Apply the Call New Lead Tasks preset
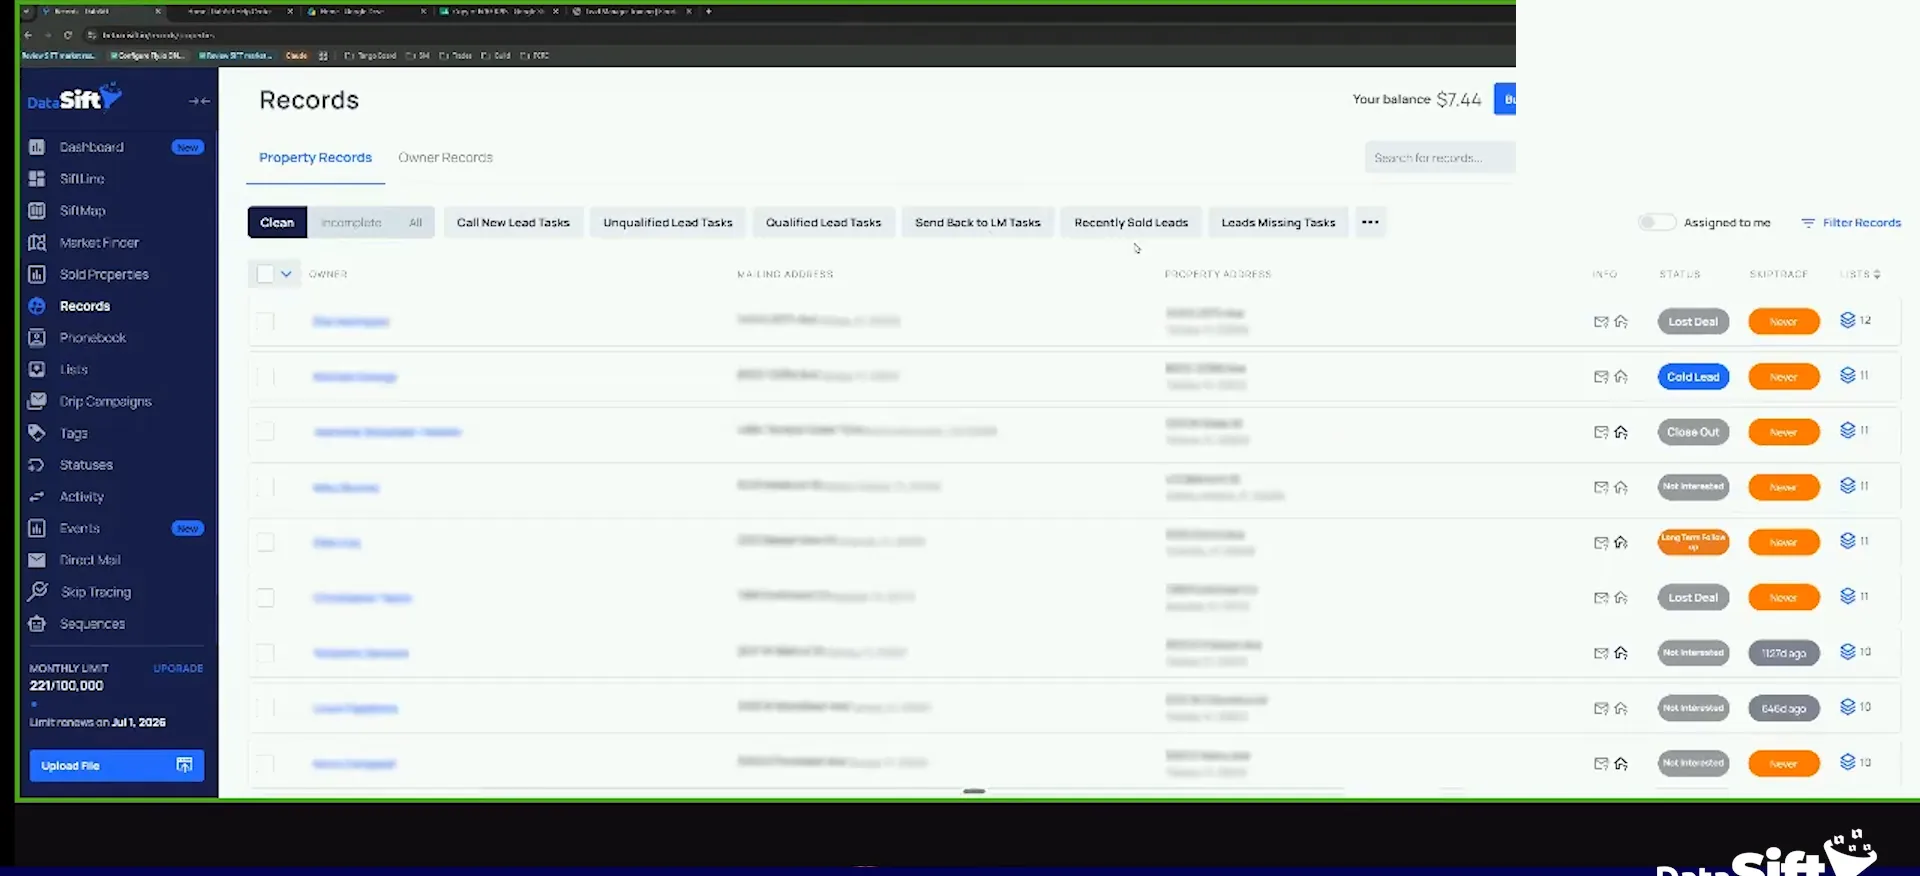 tap(513, 222)
